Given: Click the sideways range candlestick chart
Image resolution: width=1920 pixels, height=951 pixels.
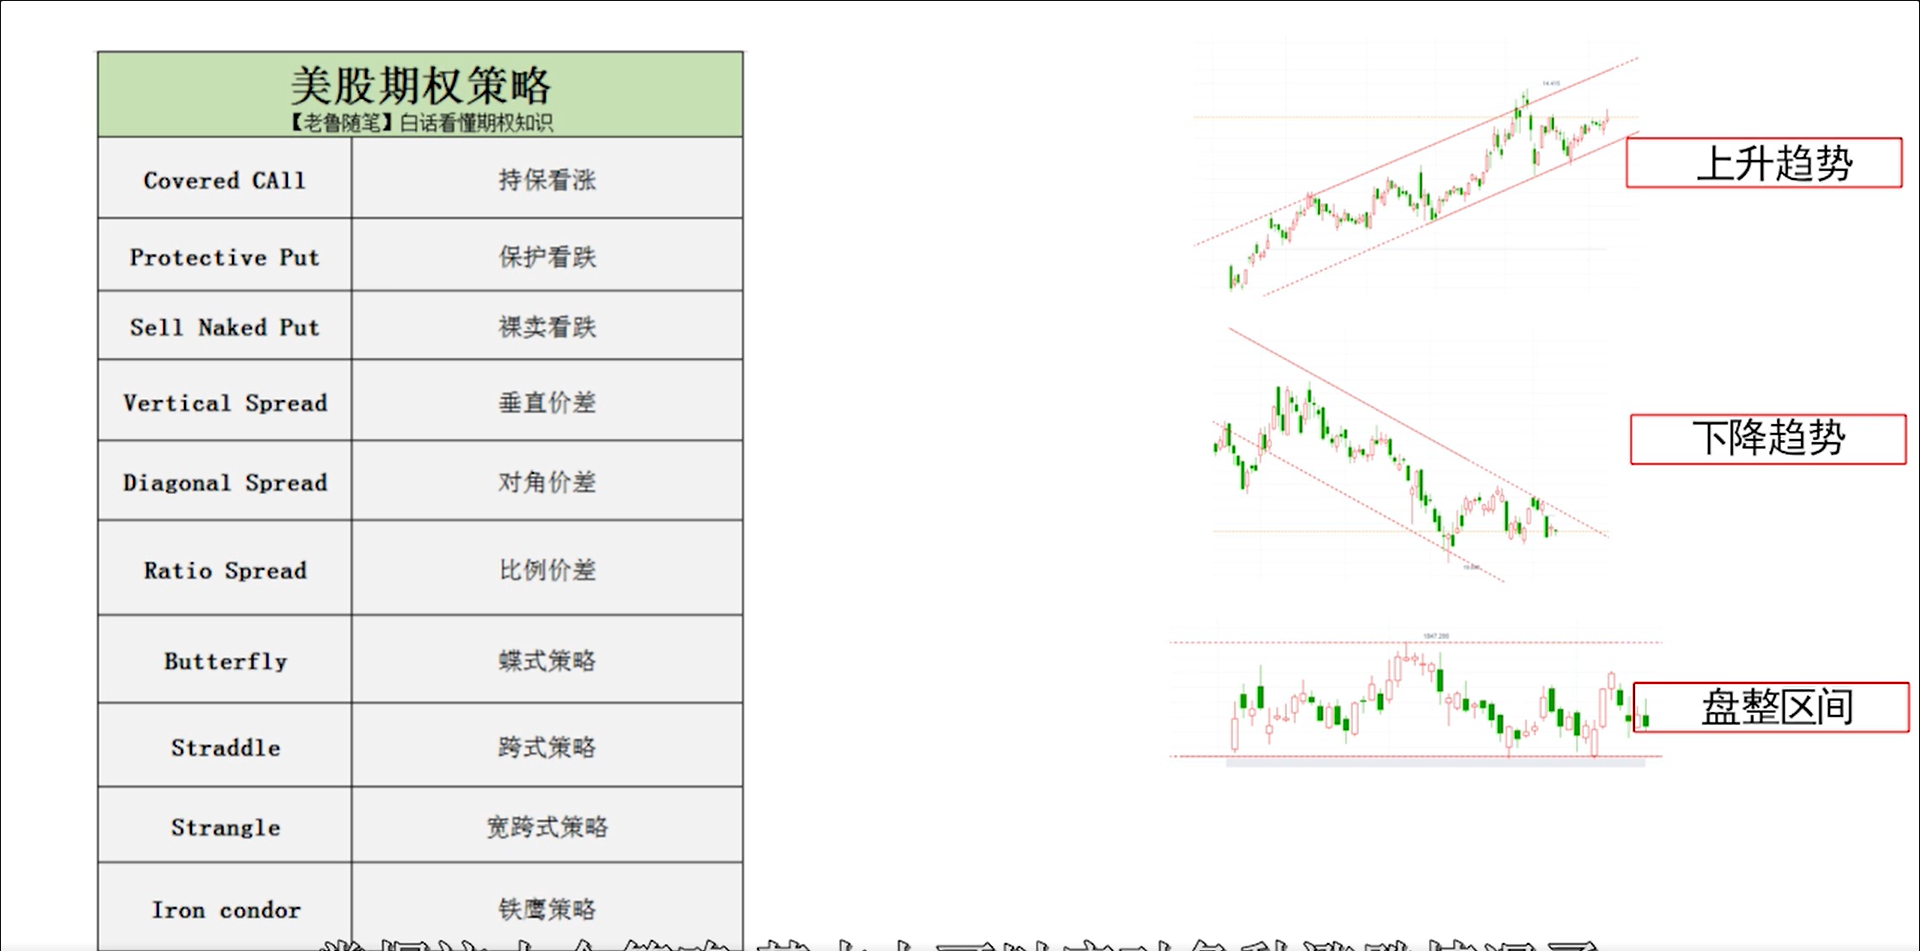Looking at the screenshot, I should coord(1416,700).
